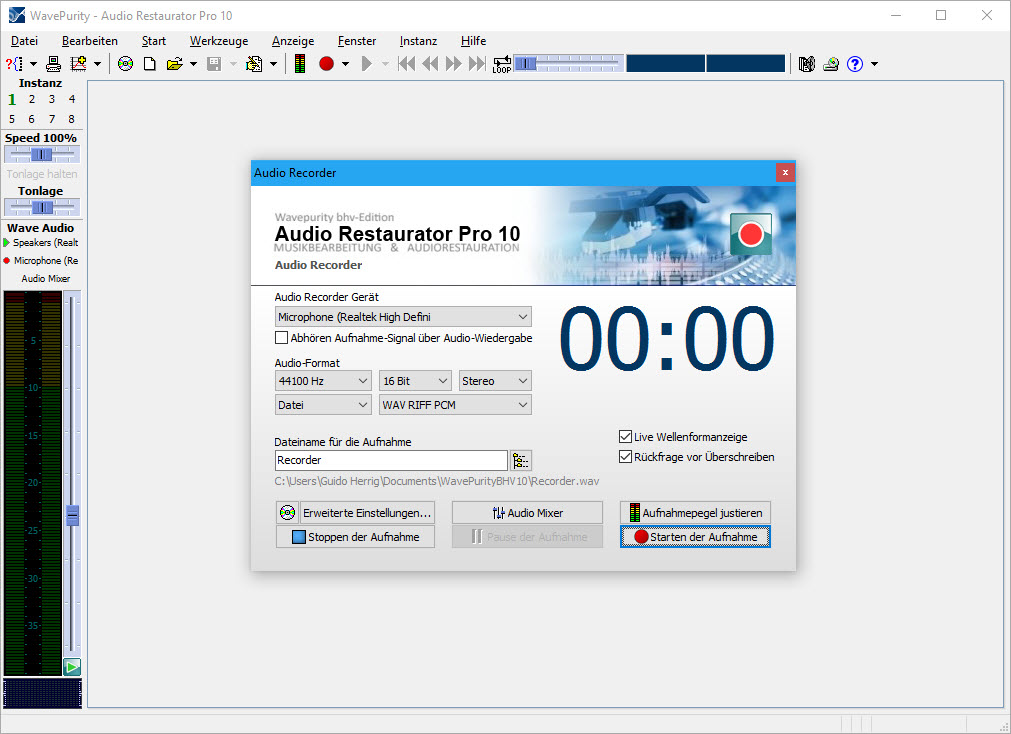This screenshot has height=734, width=1011.
Task: Click the skip-to-start toolbar button
Action: [x=406, y=64]
